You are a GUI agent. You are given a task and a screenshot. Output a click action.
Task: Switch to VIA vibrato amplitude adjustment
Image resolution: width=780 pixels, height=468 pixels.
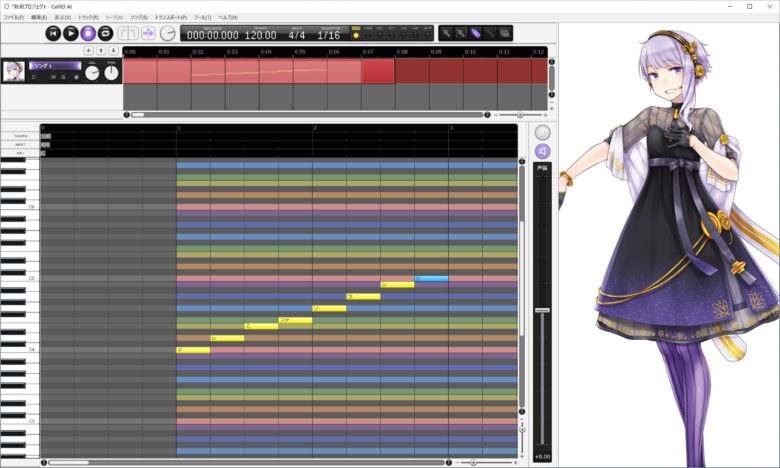click(x=403, y=33)
